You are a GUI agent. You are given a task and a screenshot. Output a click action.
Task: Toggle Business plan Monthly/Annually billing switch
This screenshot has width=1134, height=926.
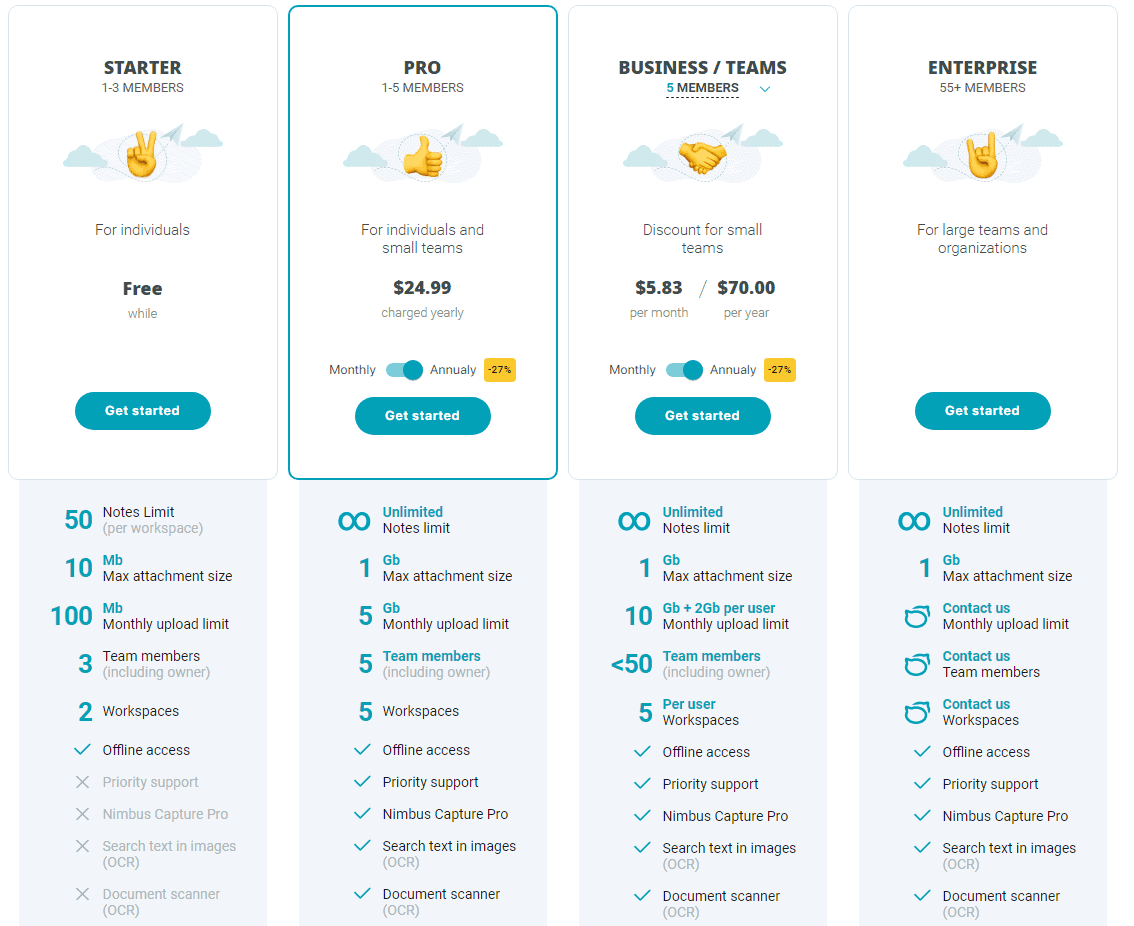[x=684, y=370]
